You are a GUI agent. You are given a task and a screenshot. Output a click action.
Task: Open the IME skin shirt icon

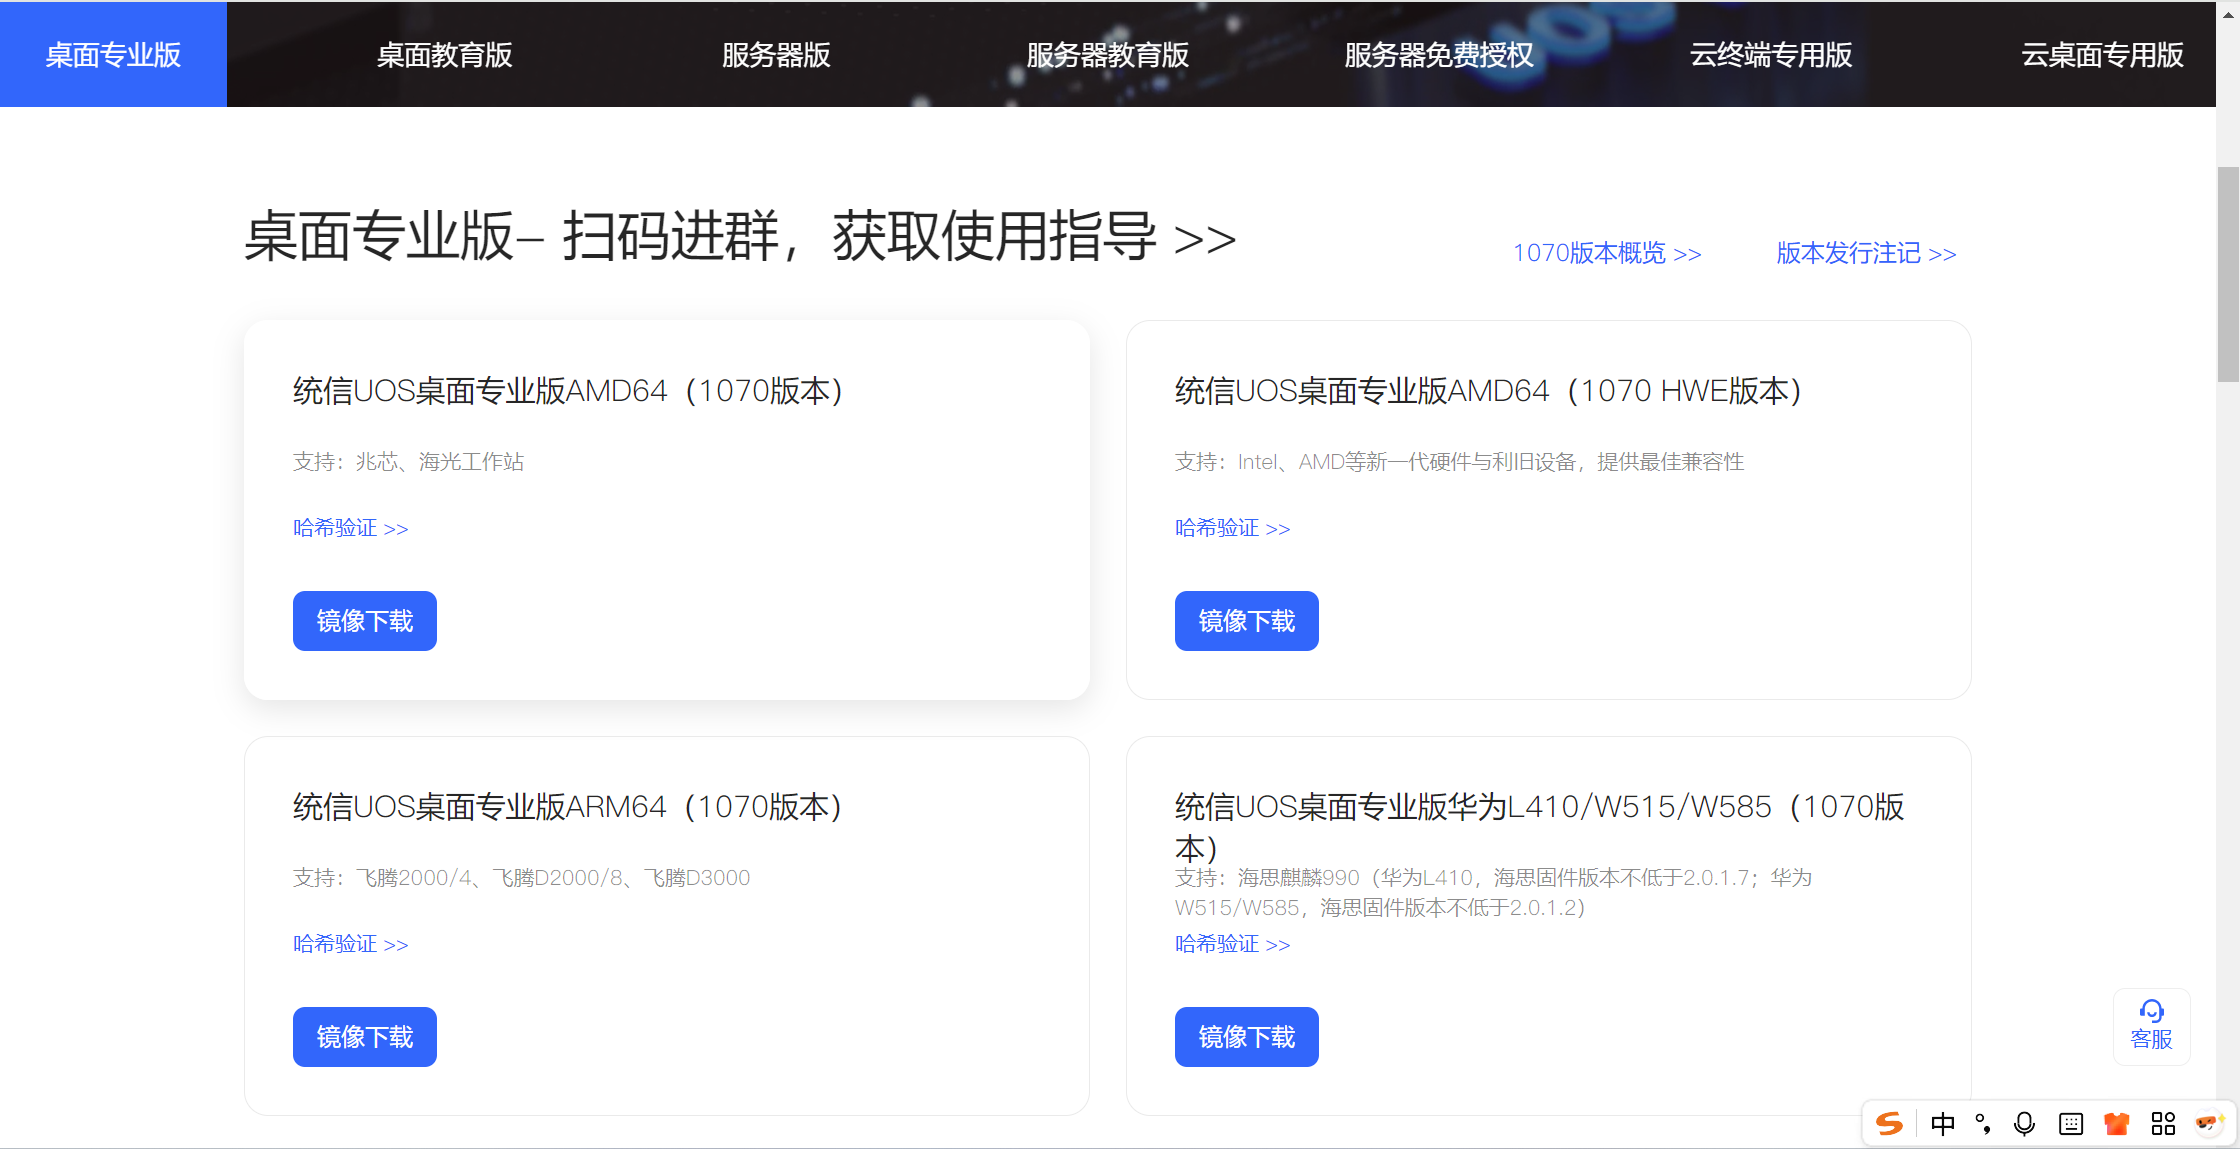click(2116, 1124)
